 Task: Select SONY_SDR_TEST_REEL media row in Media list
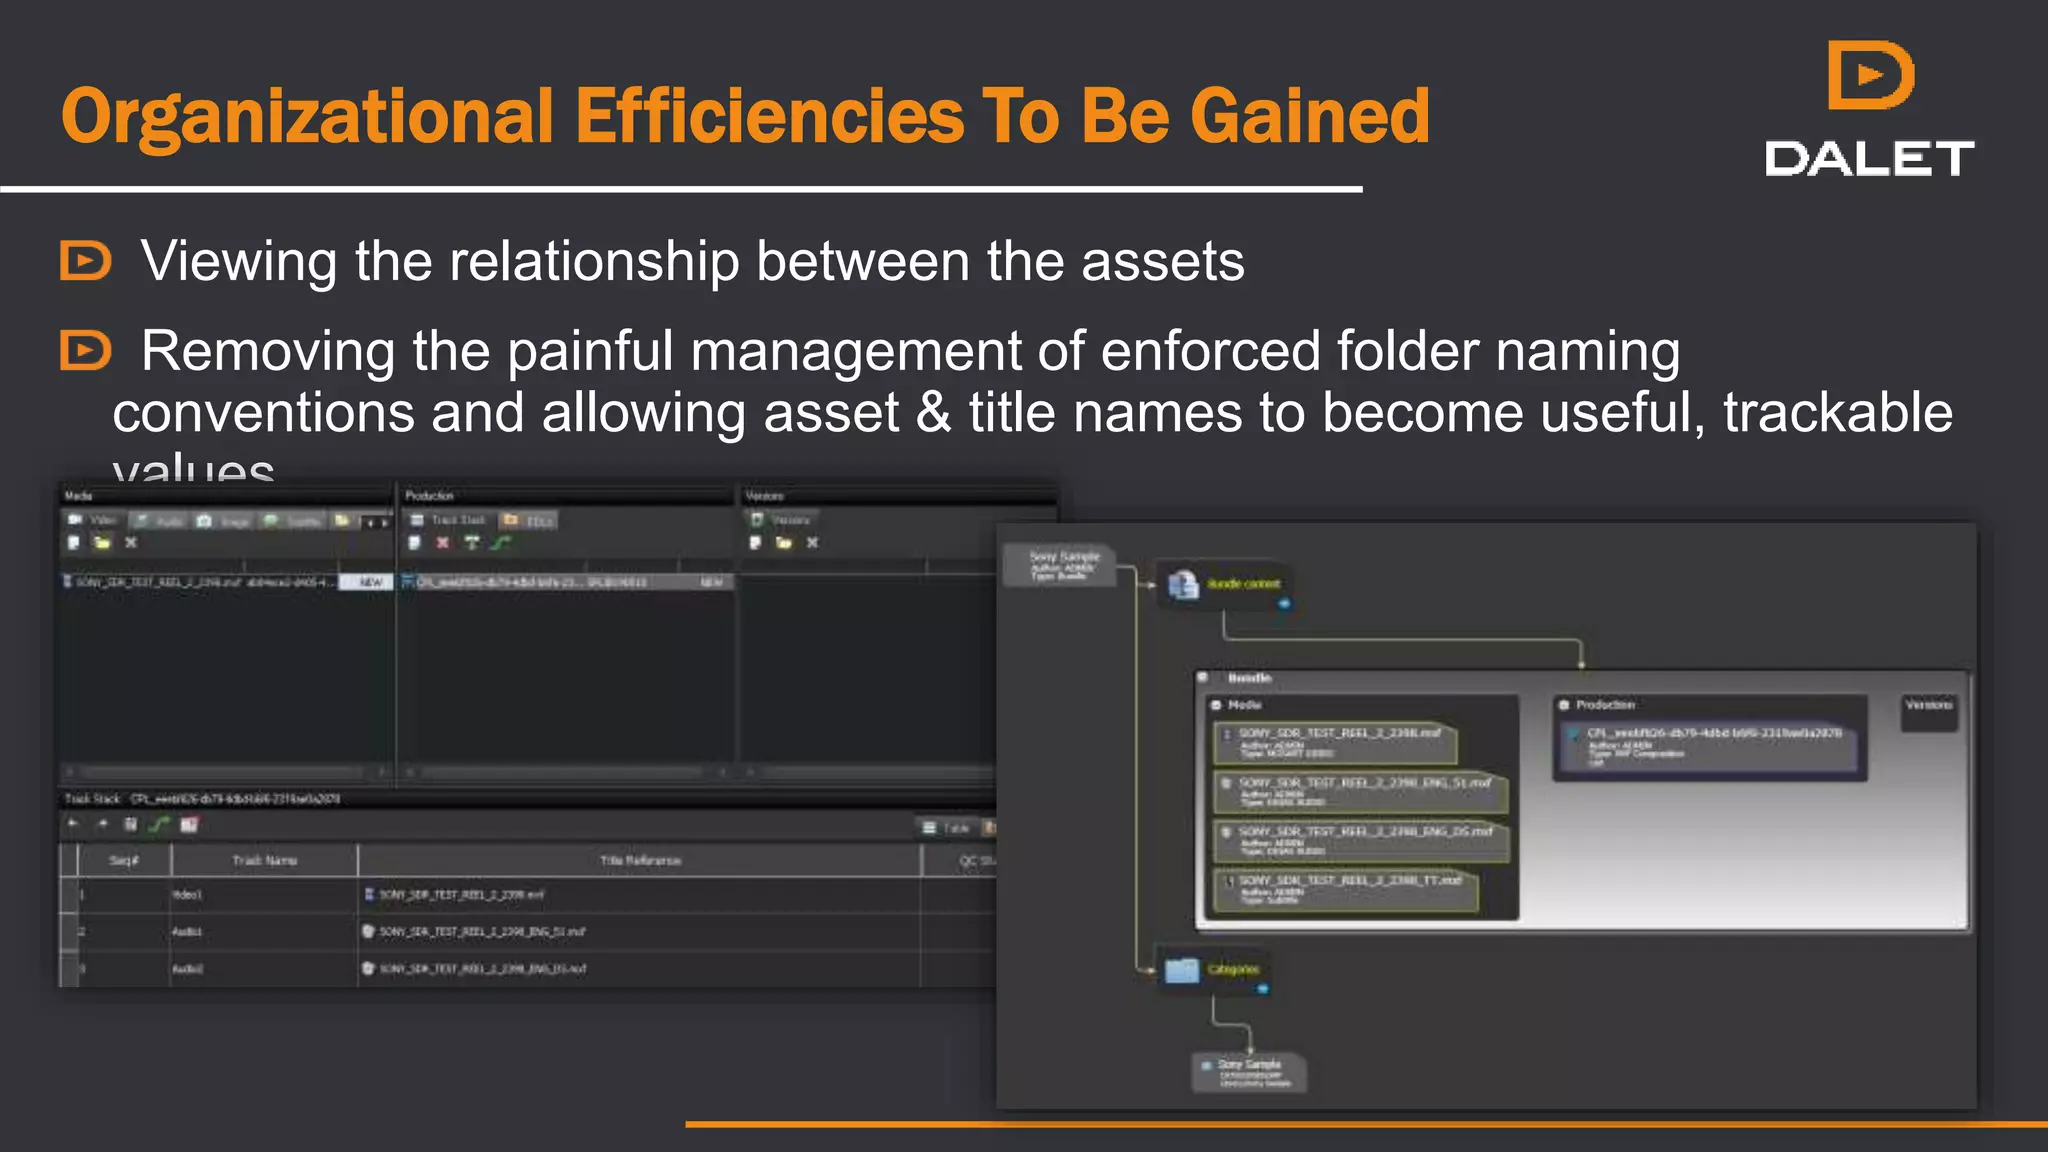[x=227, y=582]
